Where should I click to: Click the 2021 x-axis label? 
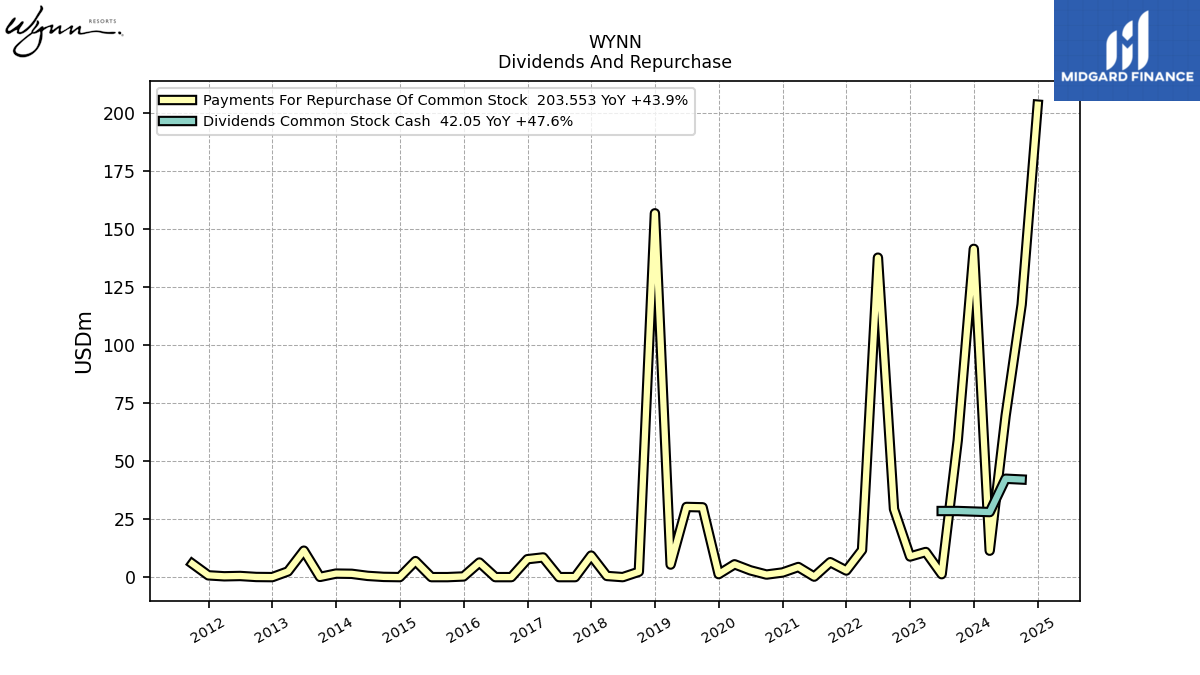coord(781,630)
